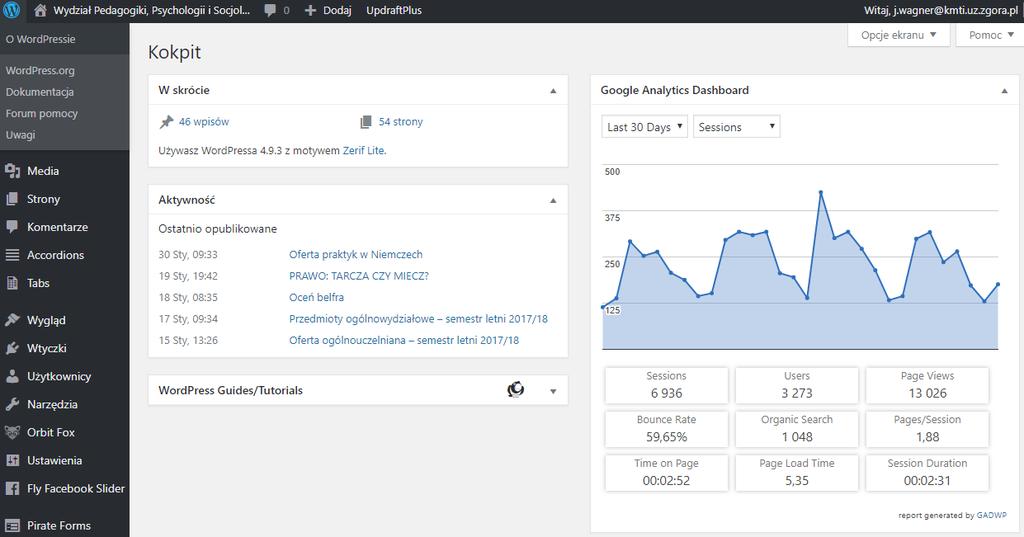1024x537 pixels.
Task: Open the Sessions metric dropdown
Action: (736, 127)
